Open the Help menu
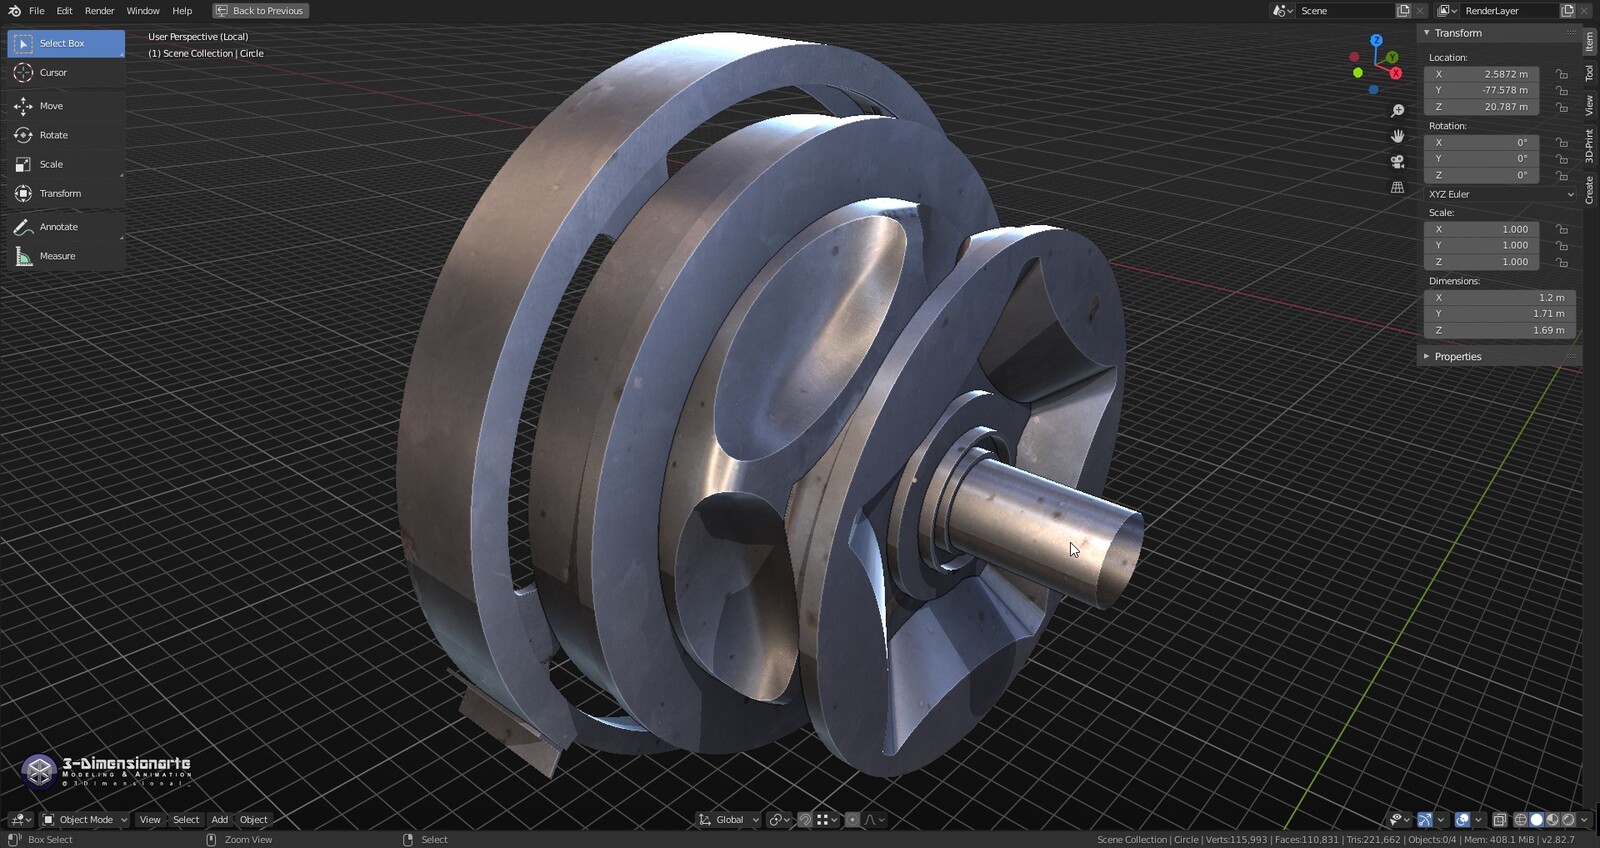The image size is (1600, 848). pos(182,10)
